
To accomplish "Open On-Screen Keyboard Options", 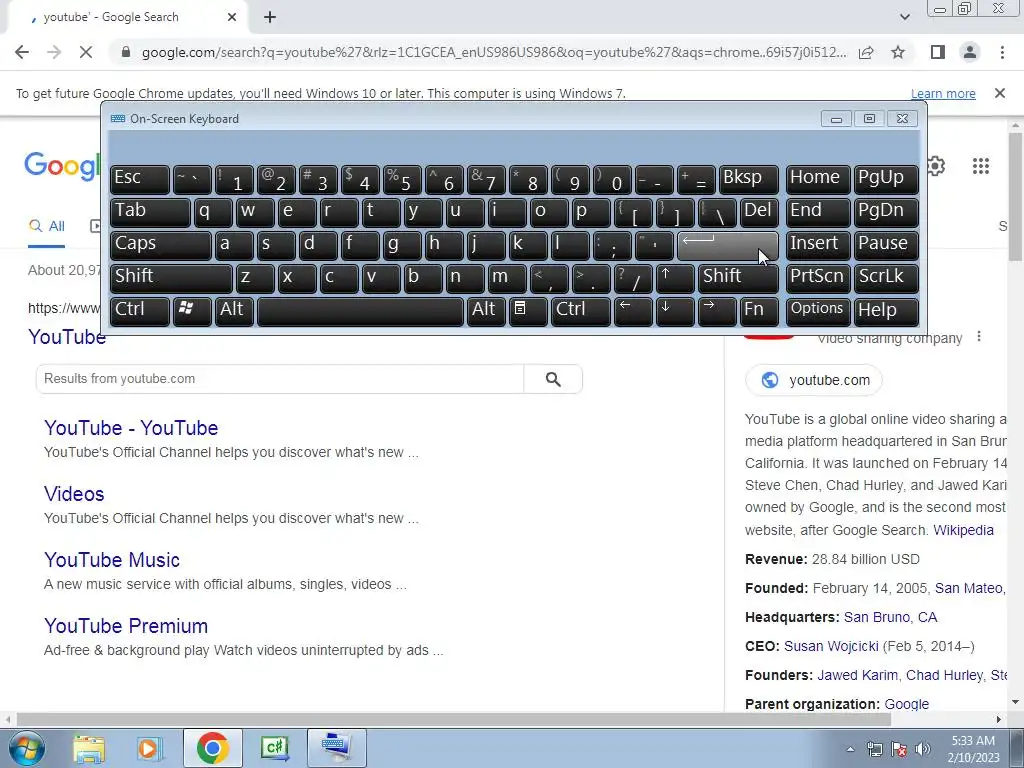I will (x=818, y=311).
